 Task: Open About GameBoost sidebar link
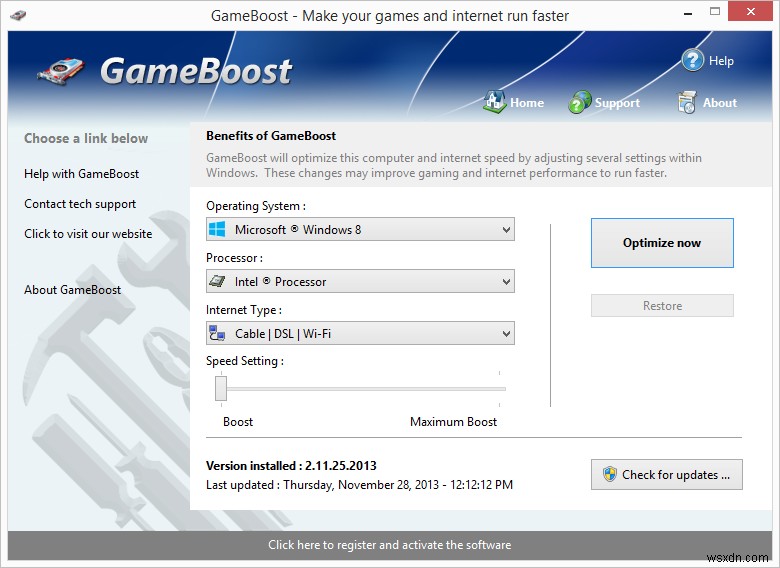click(73, 289)
